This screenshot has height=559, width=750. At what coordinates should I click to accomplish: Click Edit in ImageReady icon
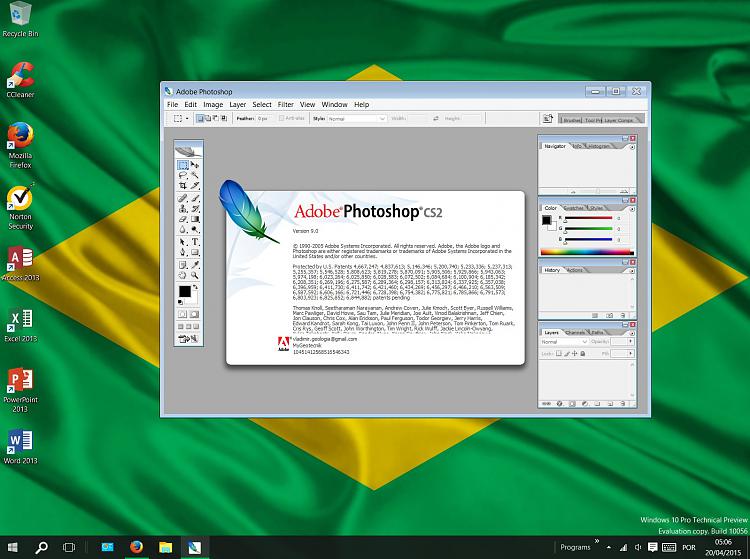(188, 339)
